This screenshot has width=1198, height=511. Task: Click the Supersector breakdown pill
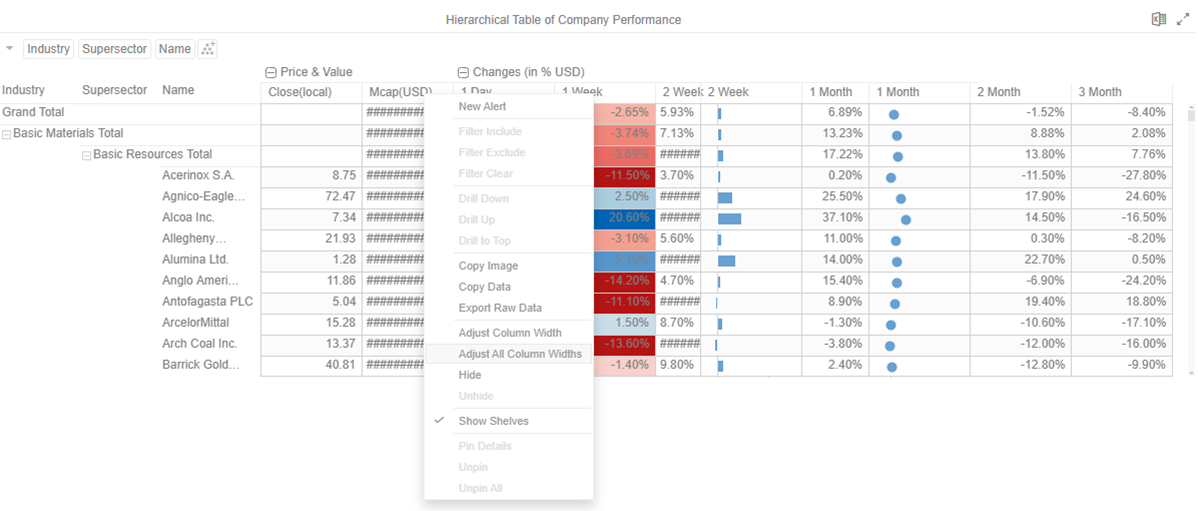tap(115, 49)
